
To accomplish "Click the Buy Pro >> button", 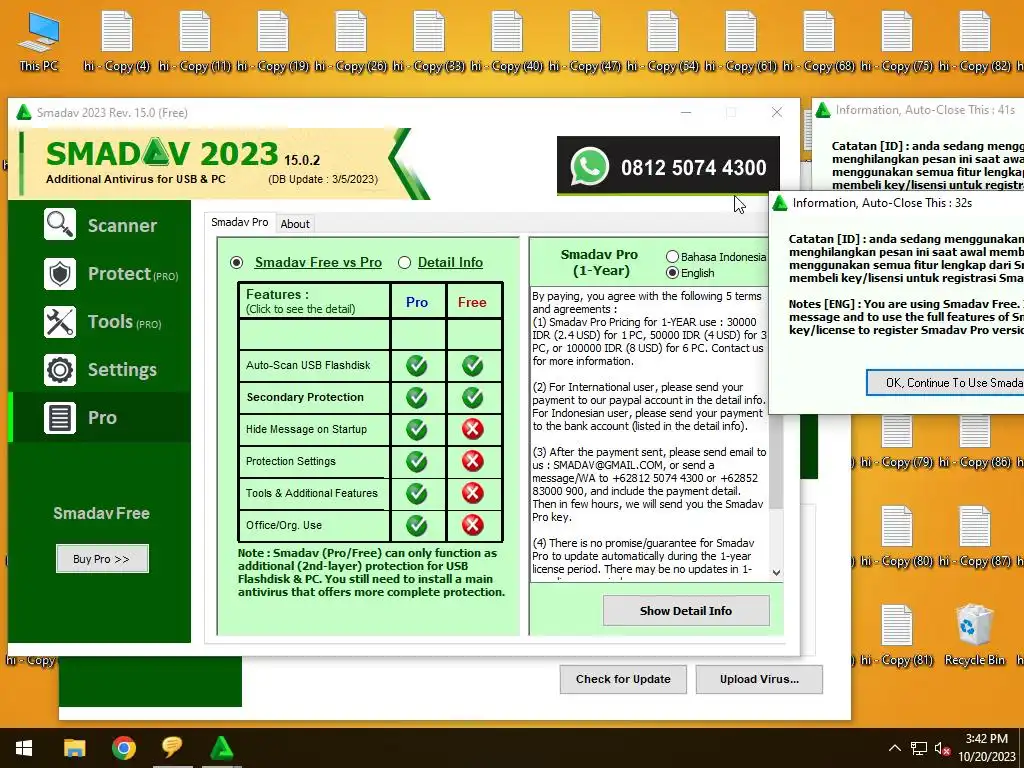I will pos(102,559).
